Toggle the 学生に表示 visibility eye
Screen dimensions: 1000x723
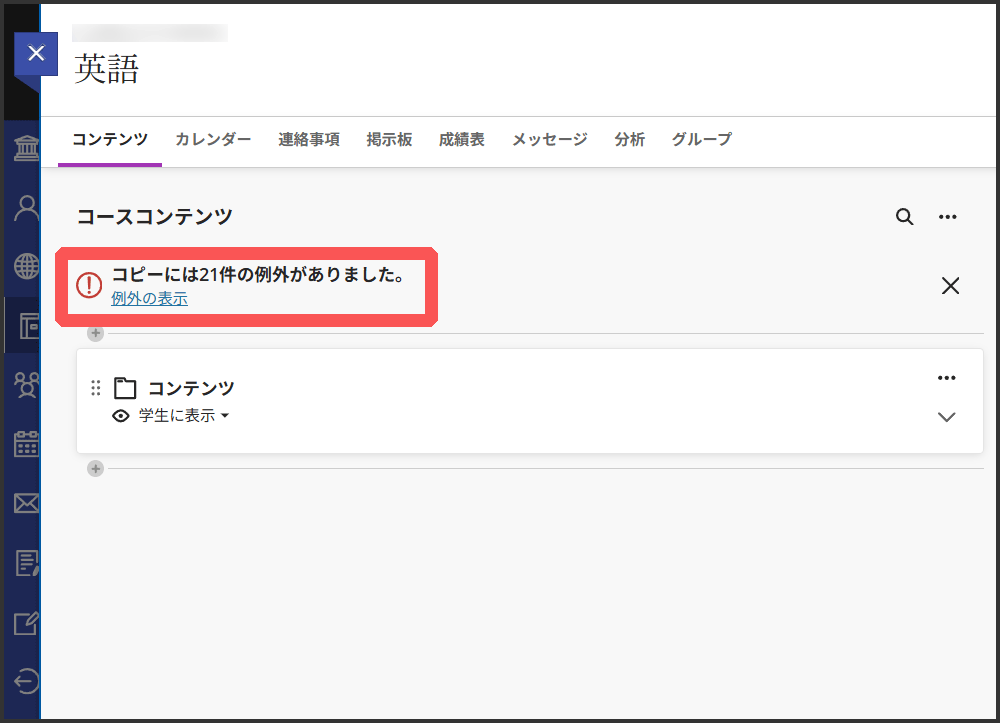point(121,416)
